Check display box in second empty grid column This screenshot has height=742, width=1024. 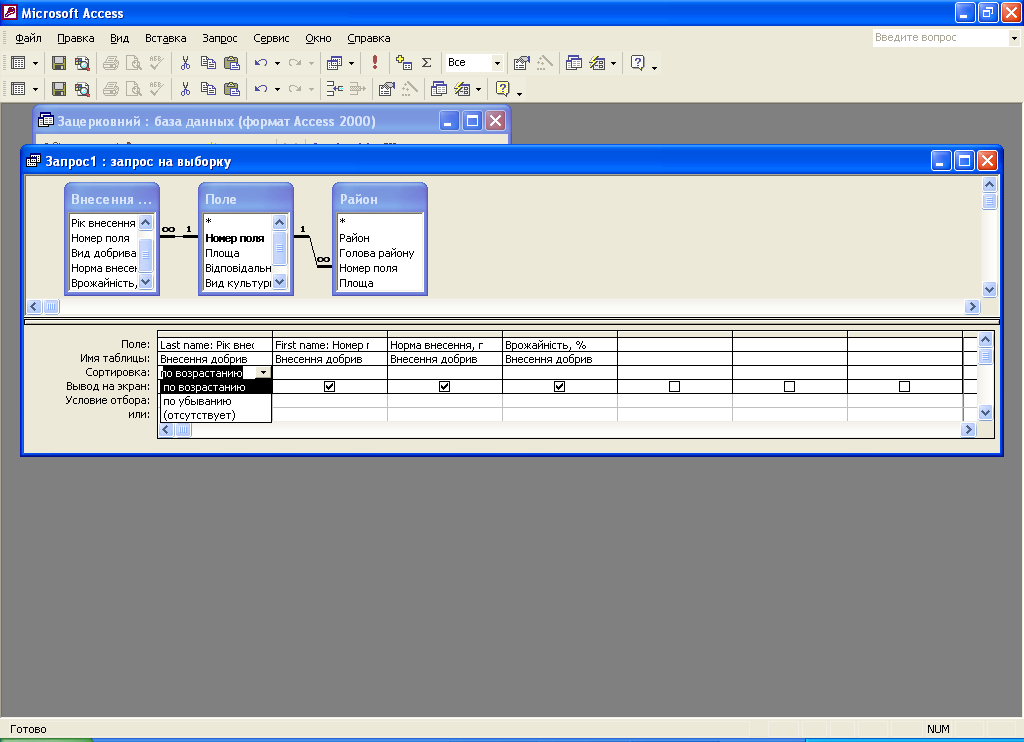790,387
